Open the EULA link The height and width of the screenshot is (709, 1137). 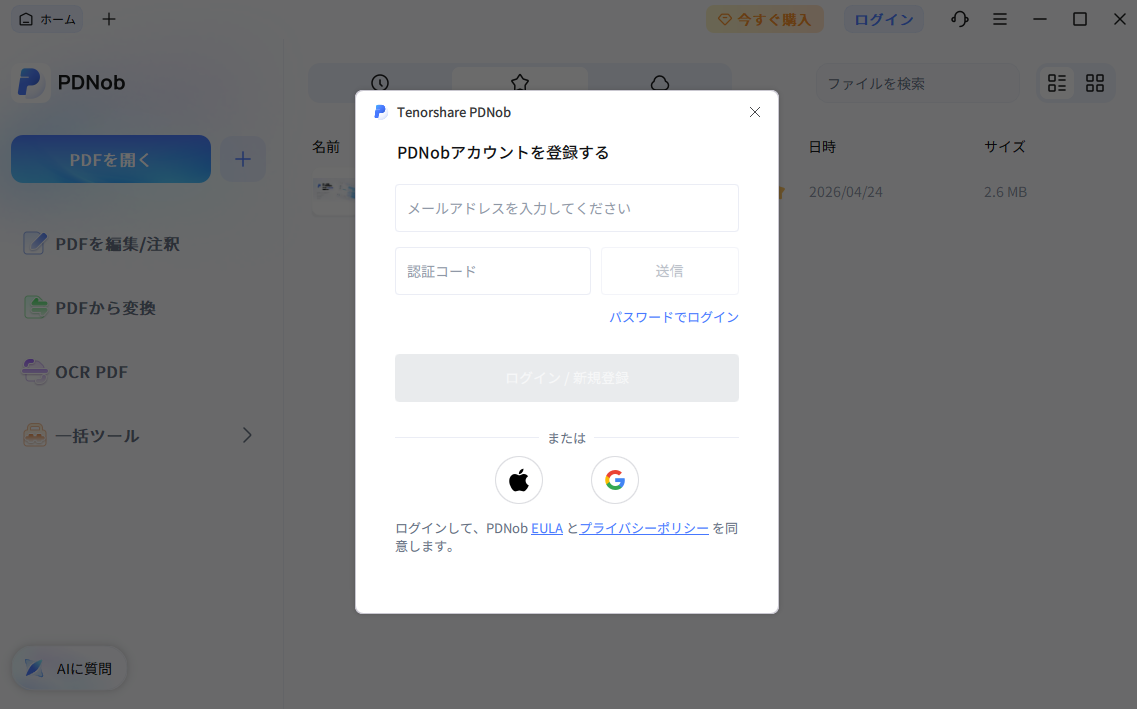tap(547, 528)
